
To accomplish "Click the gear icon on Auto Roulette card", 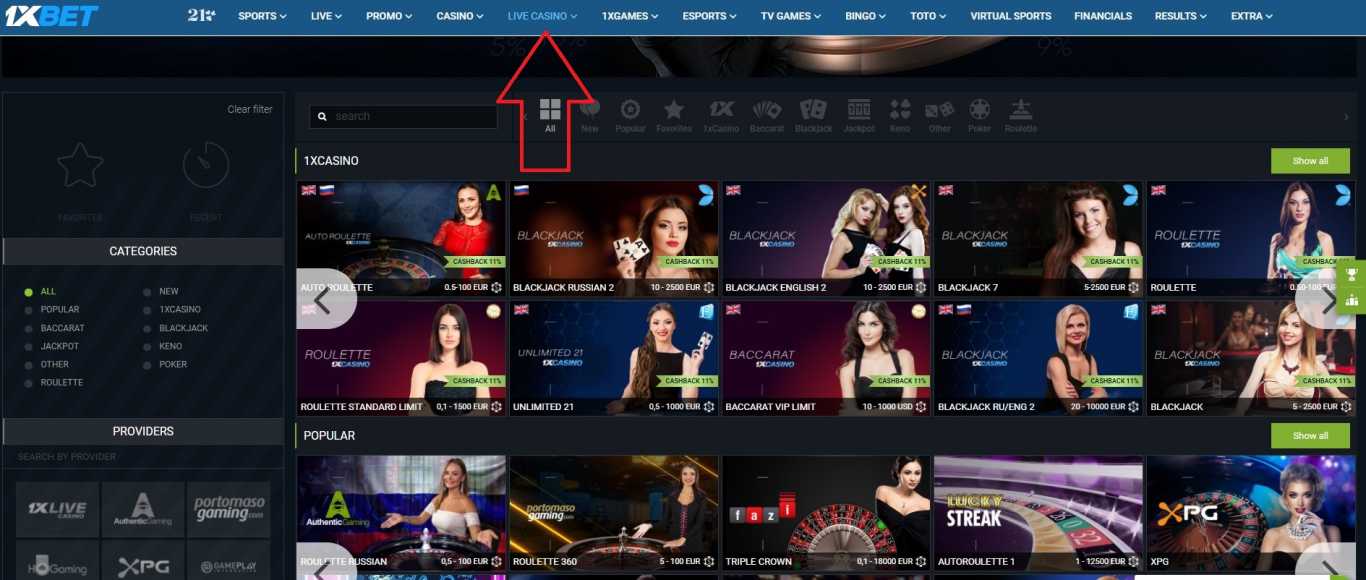I will [497, 287].
